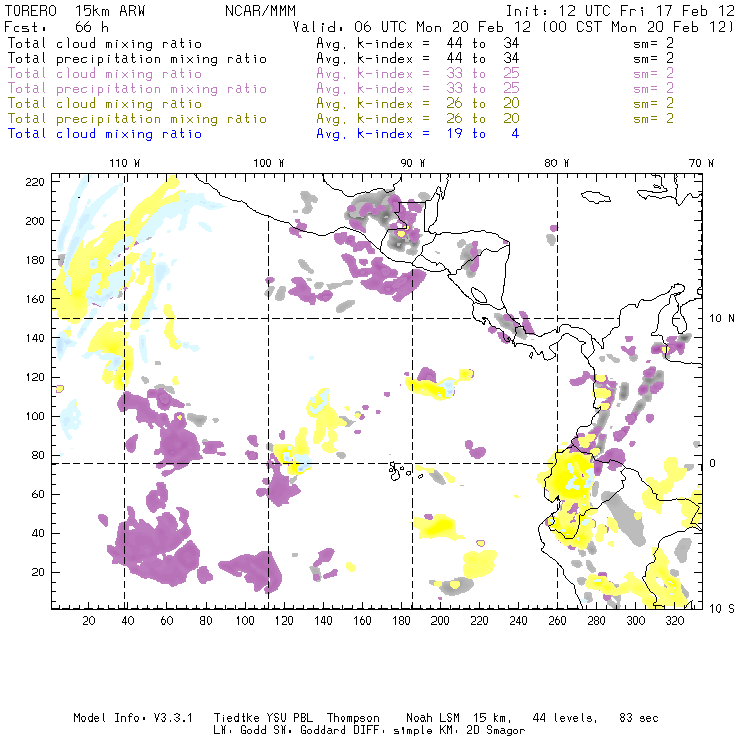Screen dimensions: 740x740
Task: Click the olive 'Total cloud mixing ratio' legend line
Action: point(105,103)
